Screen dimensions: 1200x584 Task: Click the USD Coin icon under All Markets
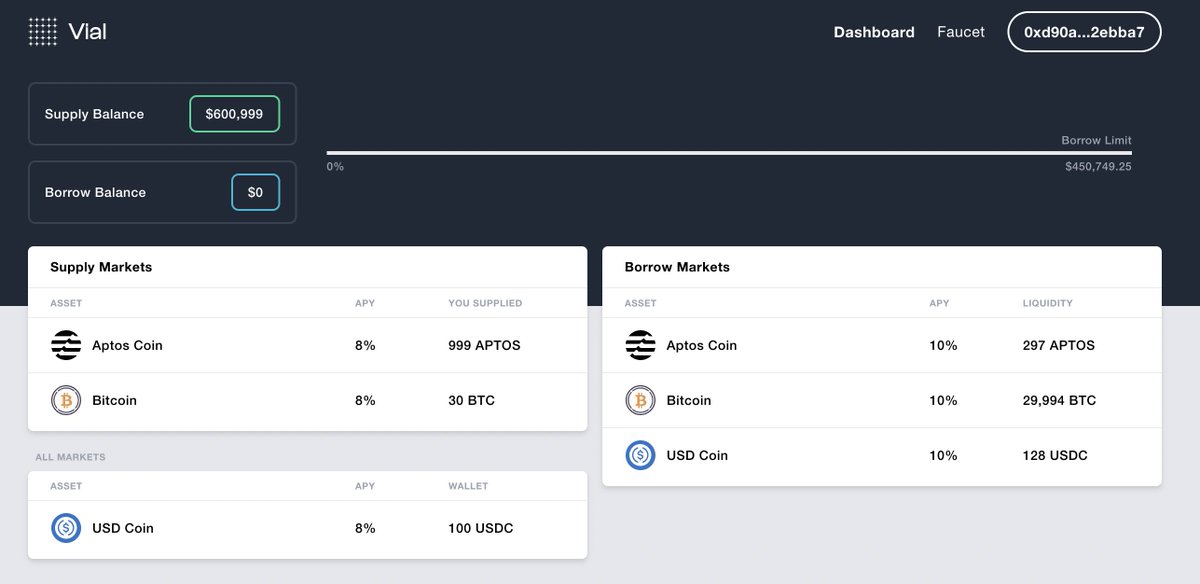[x=65, y=528]
